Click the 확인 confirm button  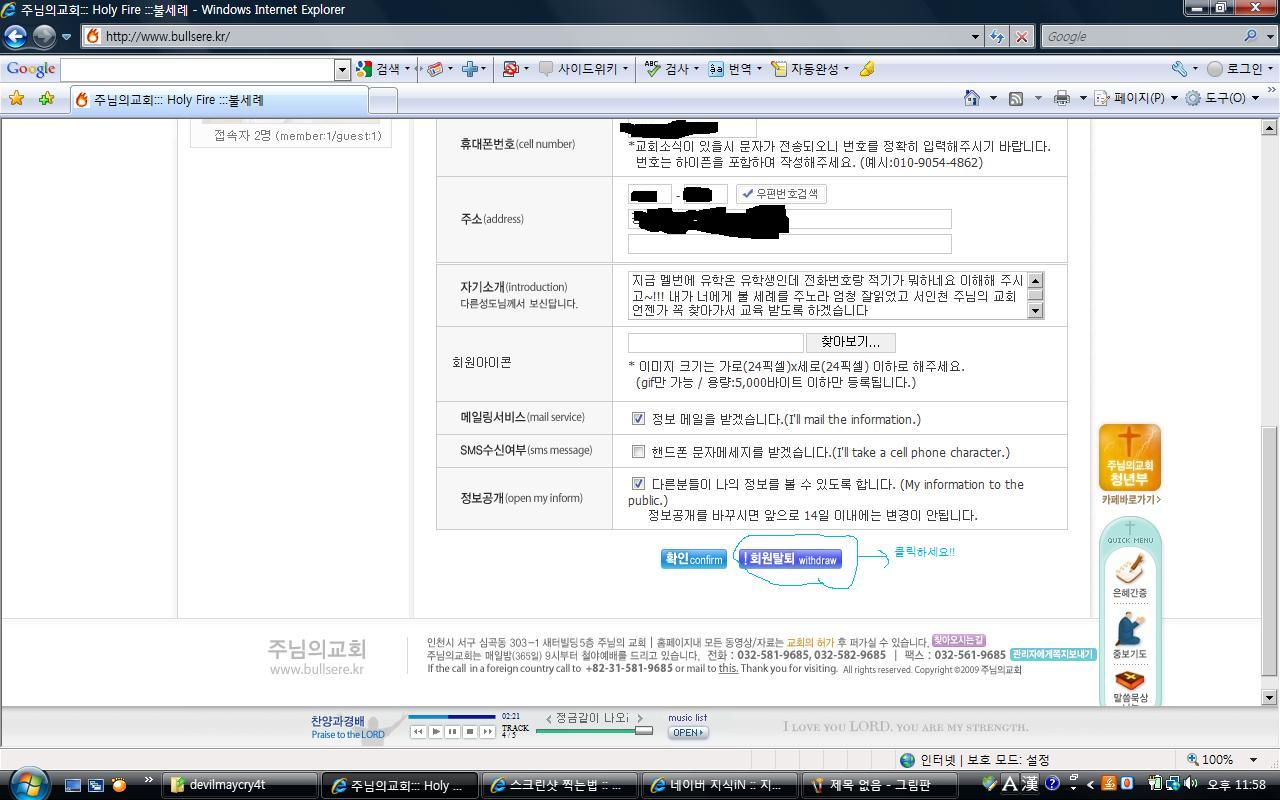click(693, 559)
